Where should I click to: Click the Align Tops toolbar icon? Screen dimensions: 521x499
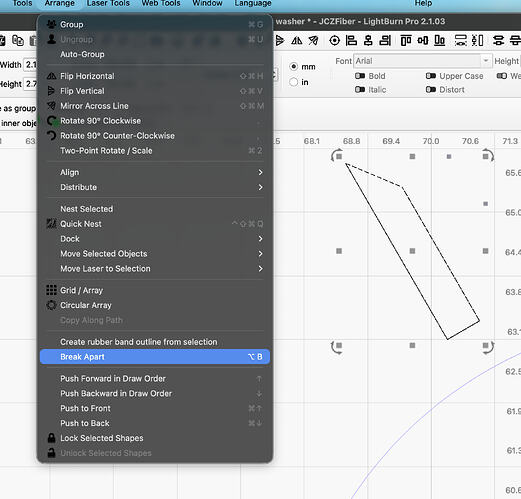[406, 41]
